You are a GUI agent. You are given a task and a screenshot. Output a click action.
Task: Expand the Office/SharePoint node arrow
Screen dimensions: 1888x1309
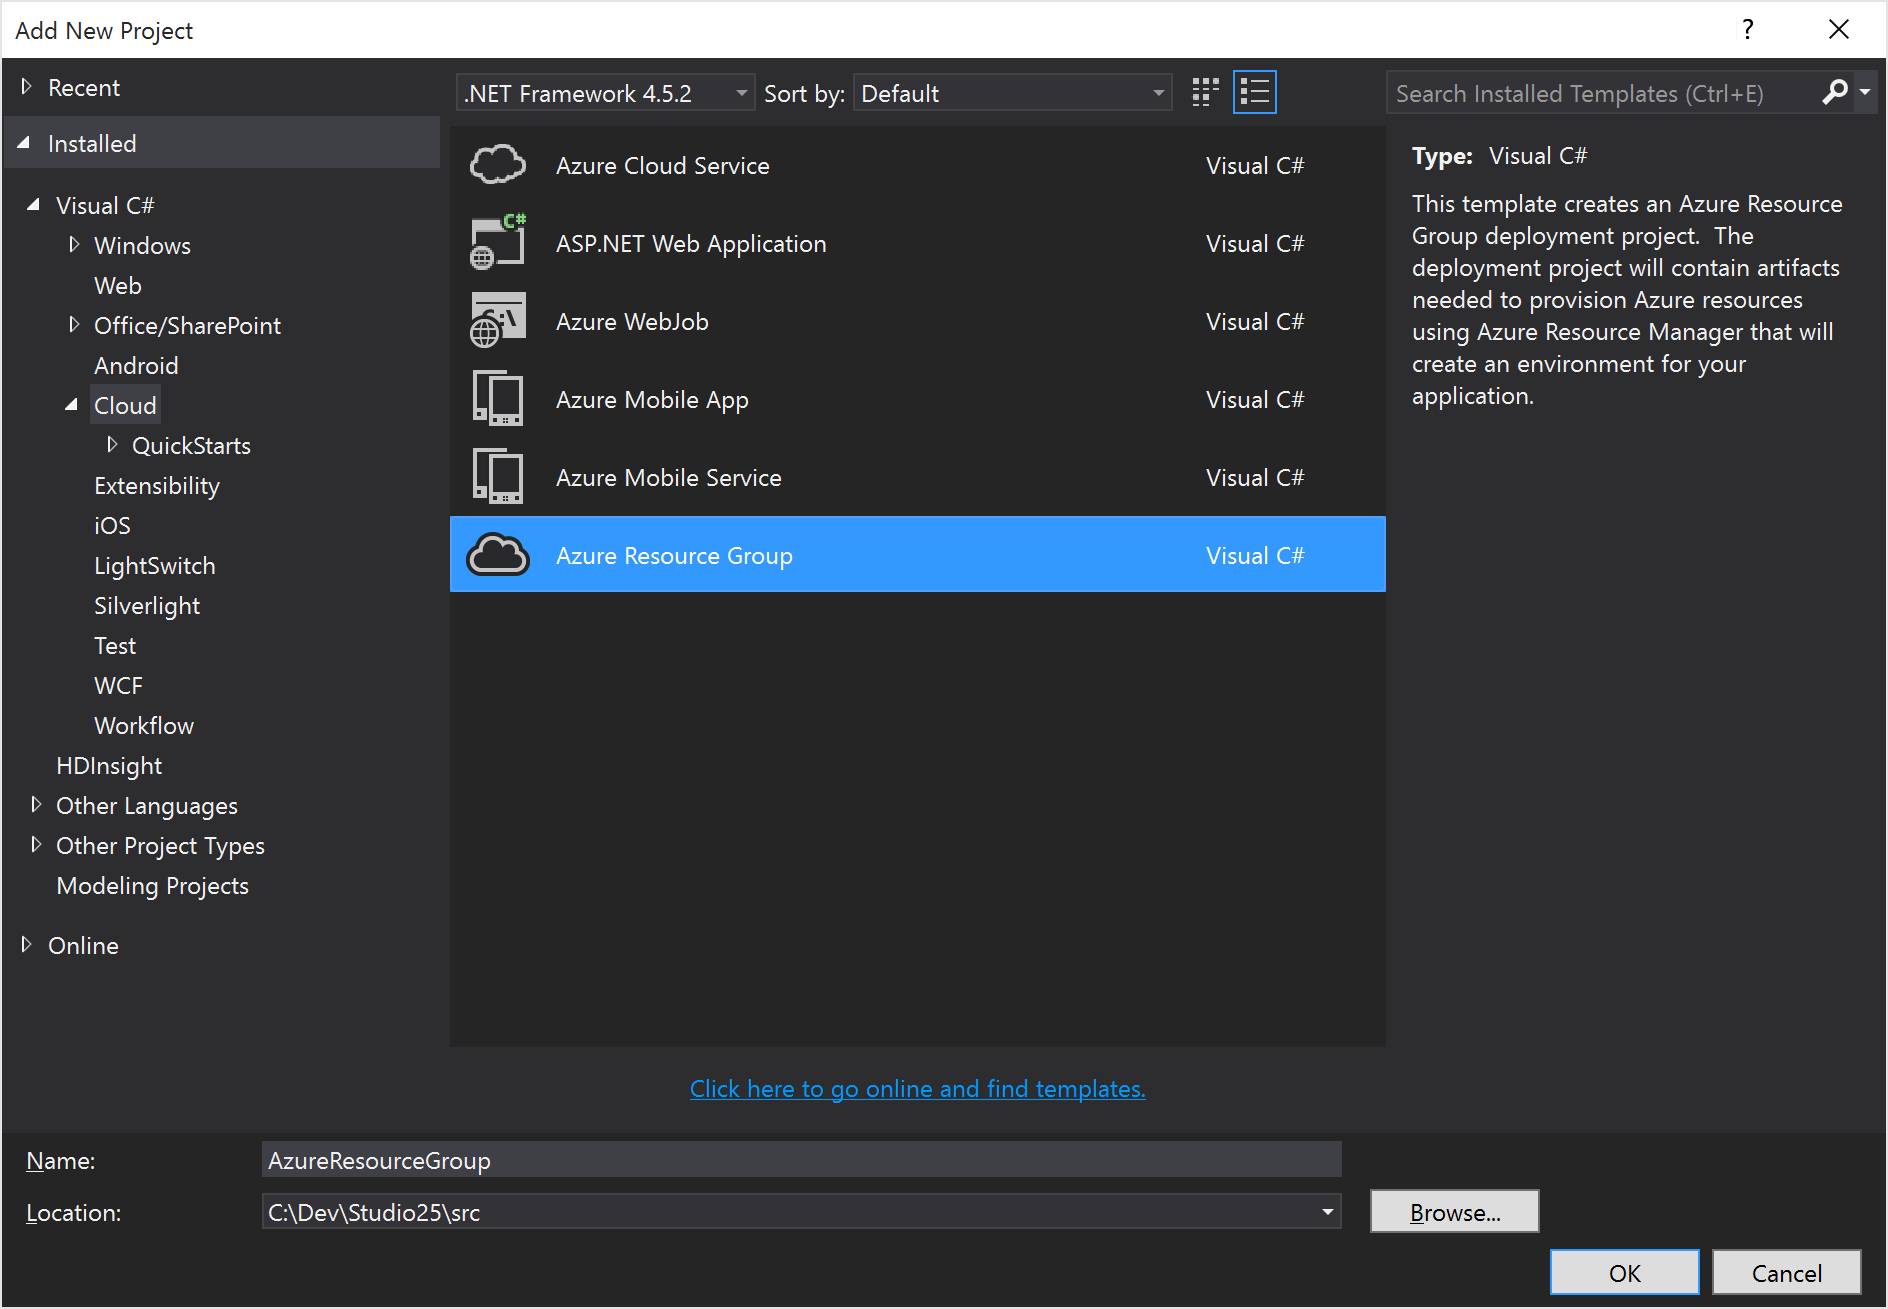[x=74, y=325]
